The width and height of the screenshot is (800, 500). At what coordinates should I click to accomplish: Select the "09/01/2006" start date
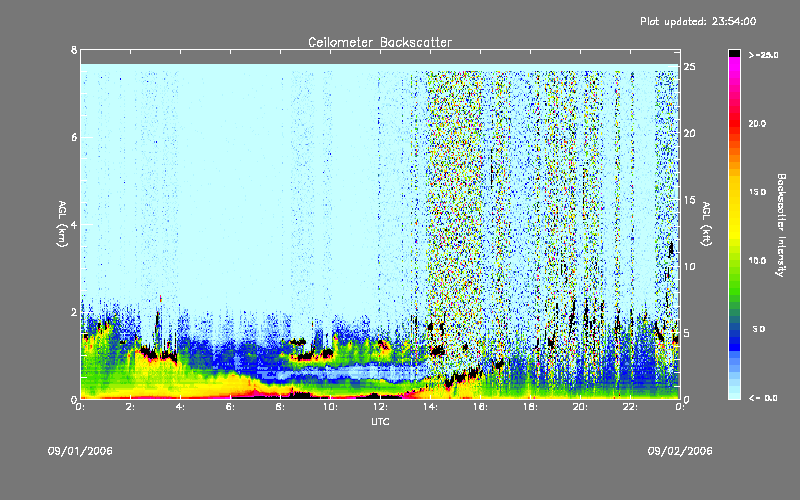(80, 451)
